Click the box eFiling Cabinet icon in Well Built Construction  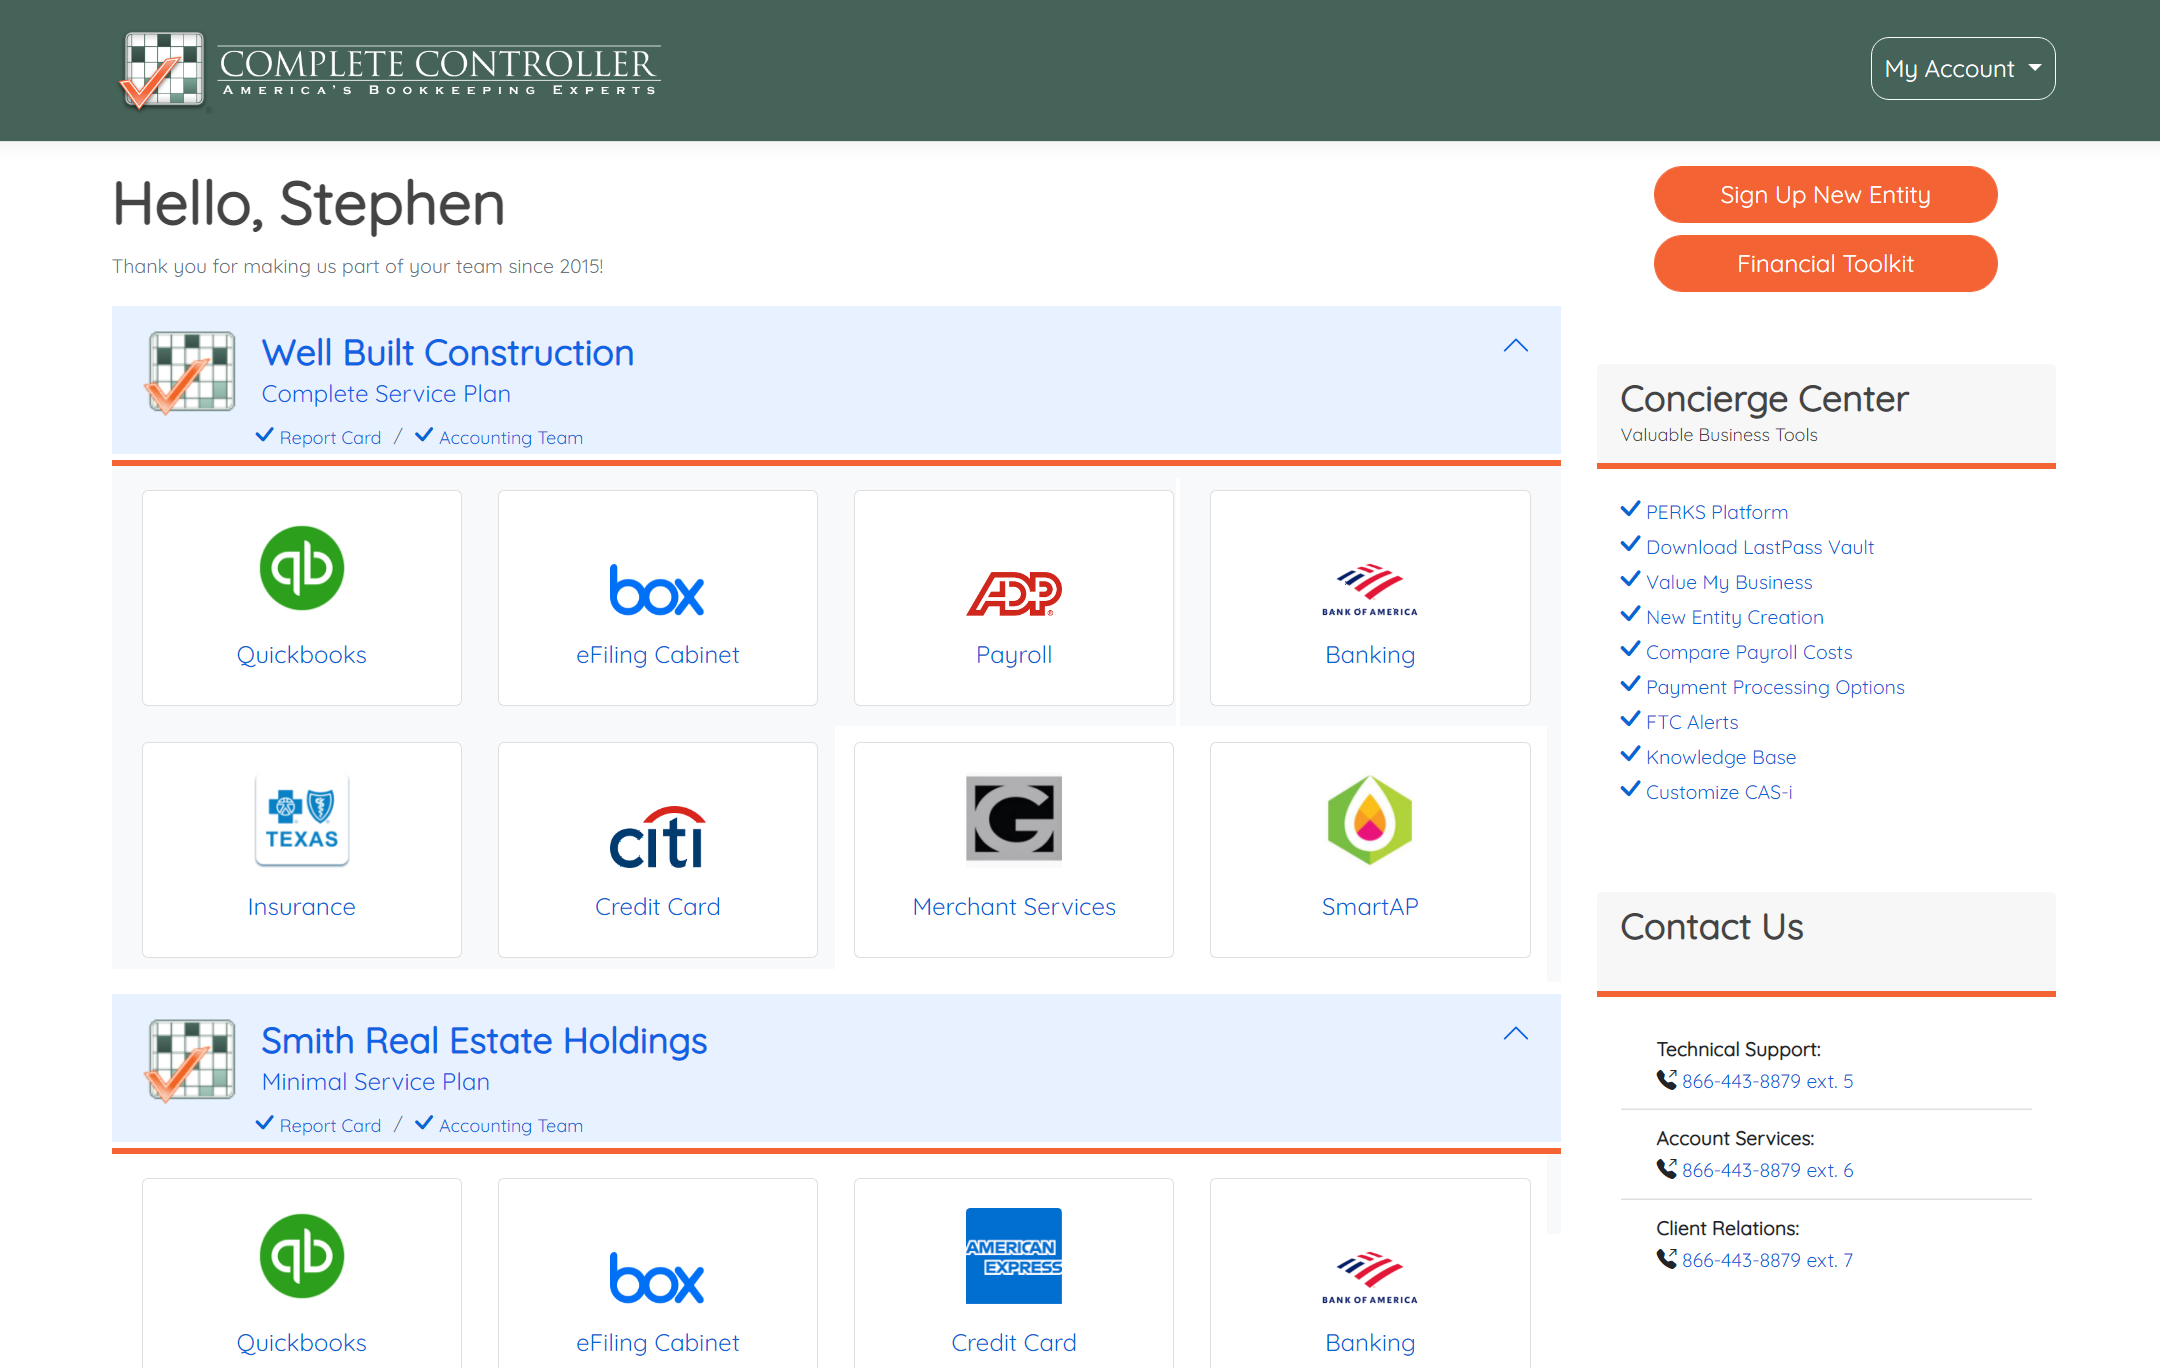[x=657, y=590]
